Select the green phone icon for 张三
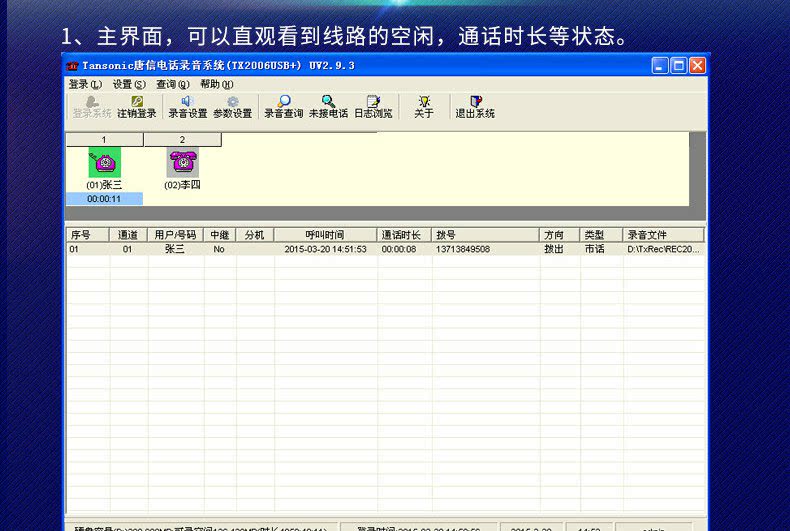The image size is (790, 531). tap(105, 162)
